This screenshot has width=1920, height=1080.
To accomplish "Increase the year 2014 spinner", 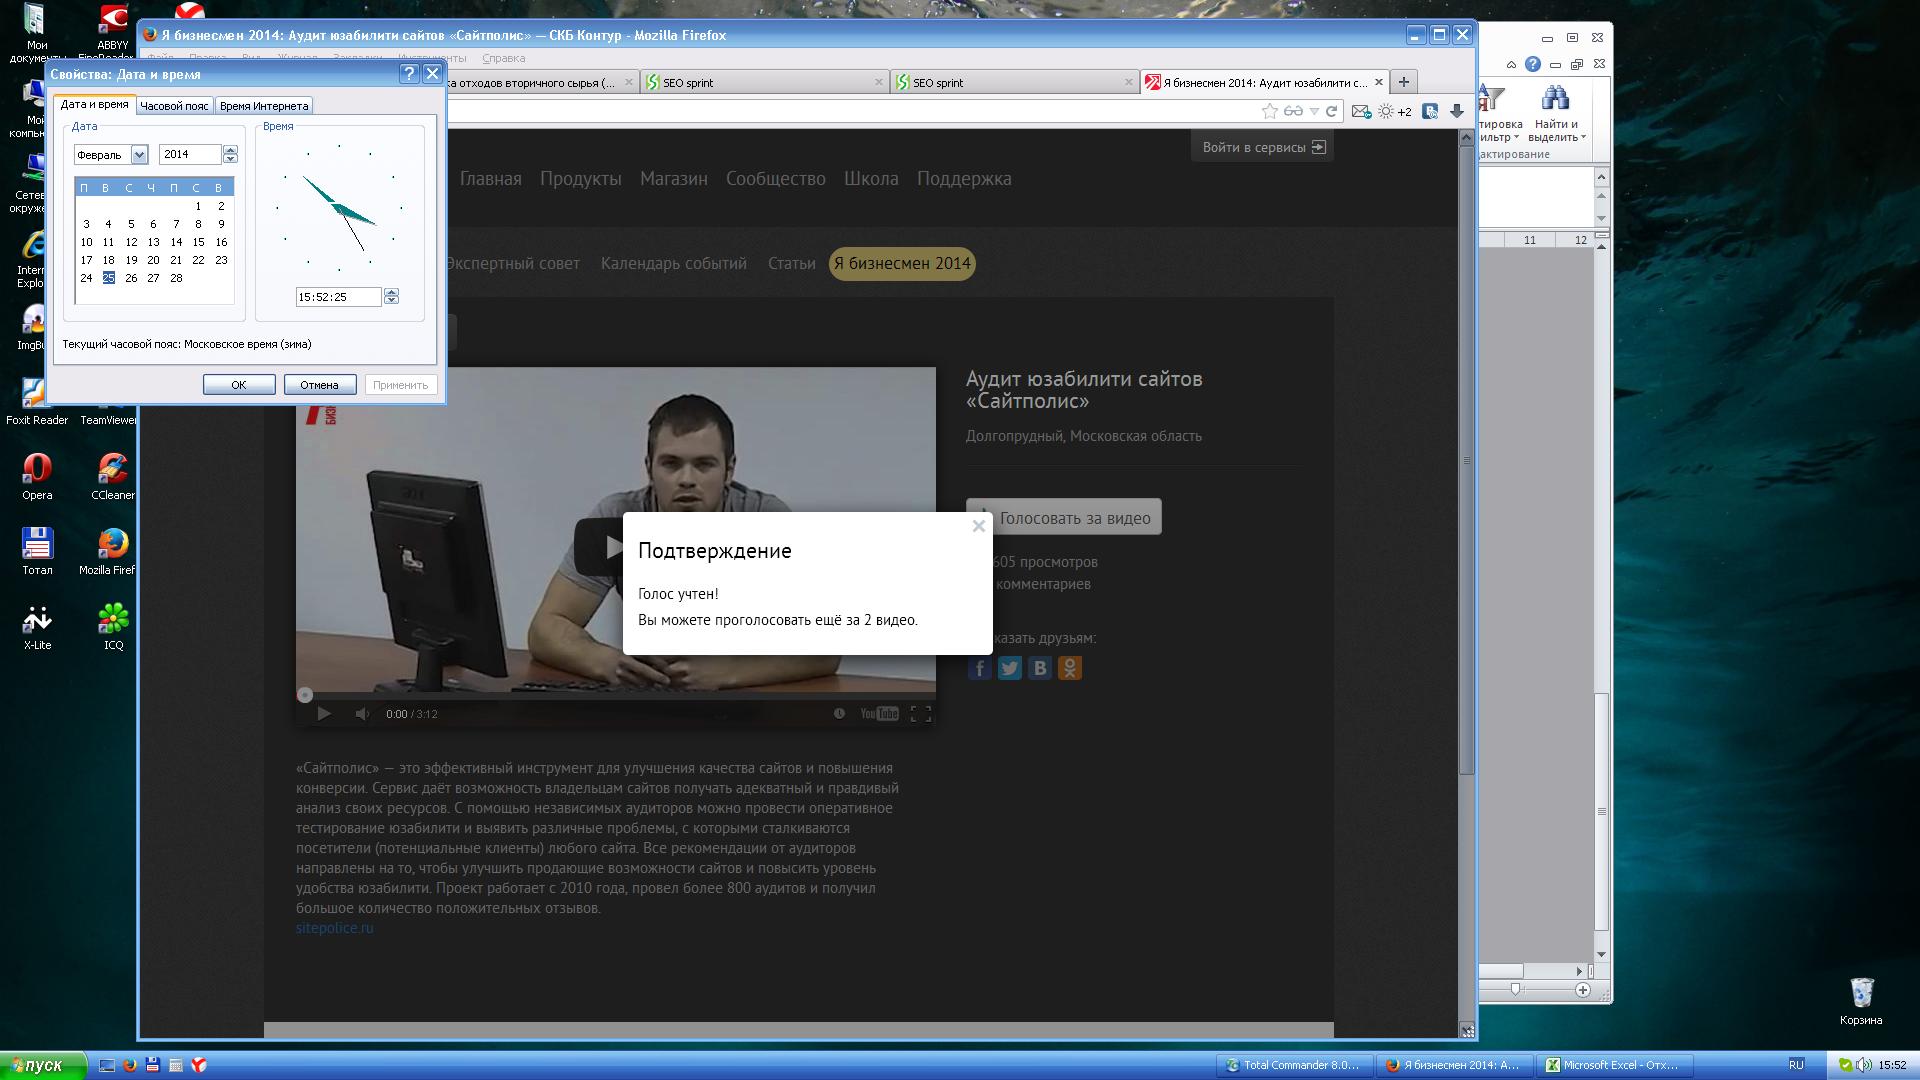I will coord(231,150).
